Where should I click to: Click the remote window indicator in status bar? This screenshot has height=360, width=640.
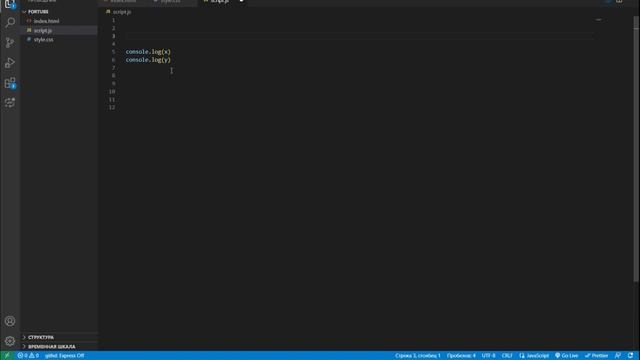[7, 356]
